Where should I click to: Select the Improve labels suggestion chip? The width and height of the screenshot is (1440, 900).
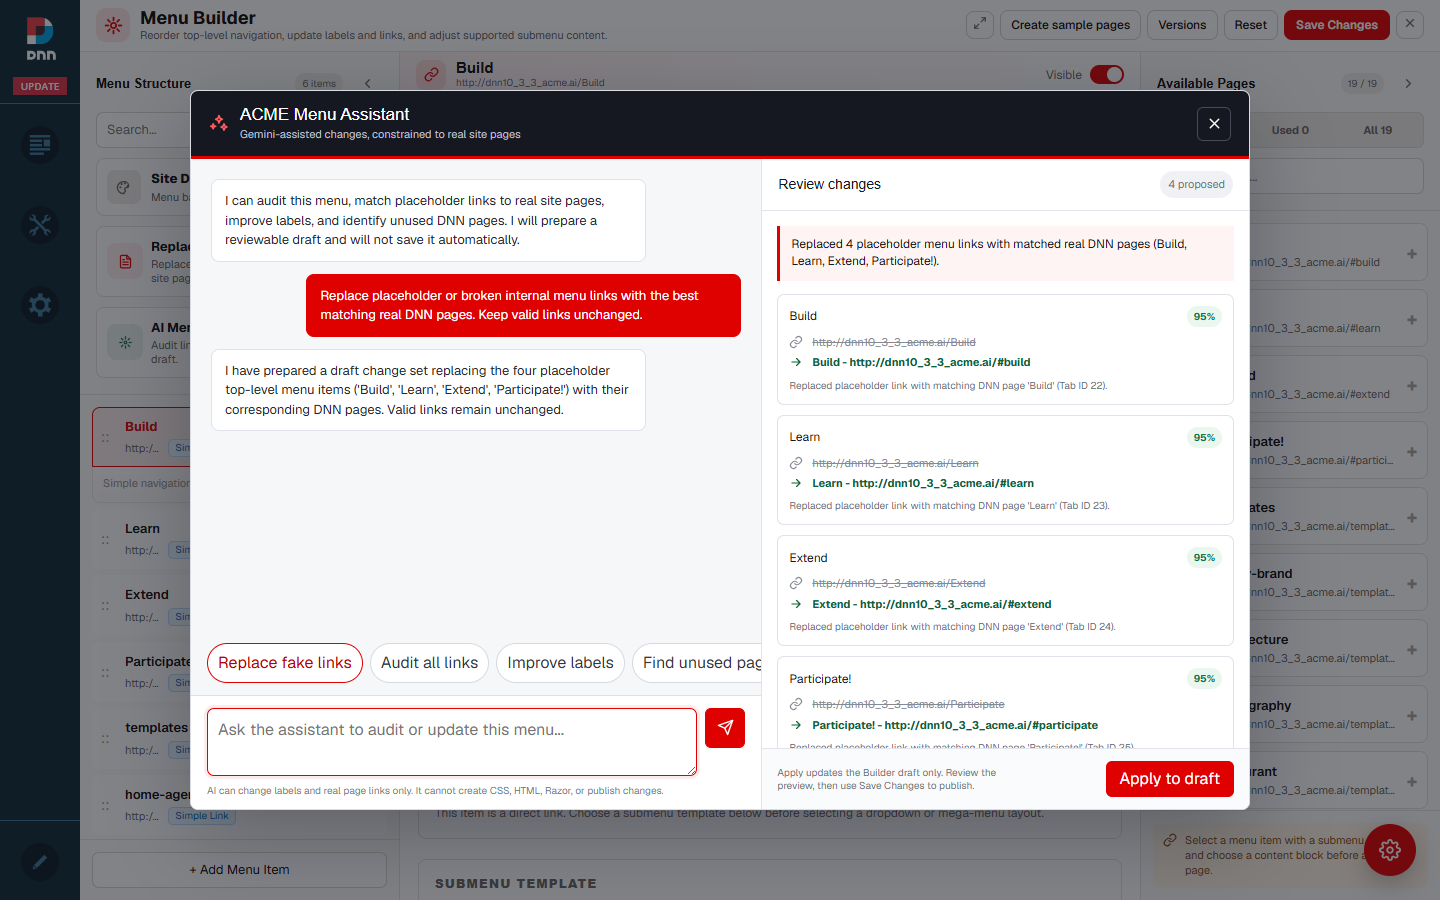pos(560,663)
